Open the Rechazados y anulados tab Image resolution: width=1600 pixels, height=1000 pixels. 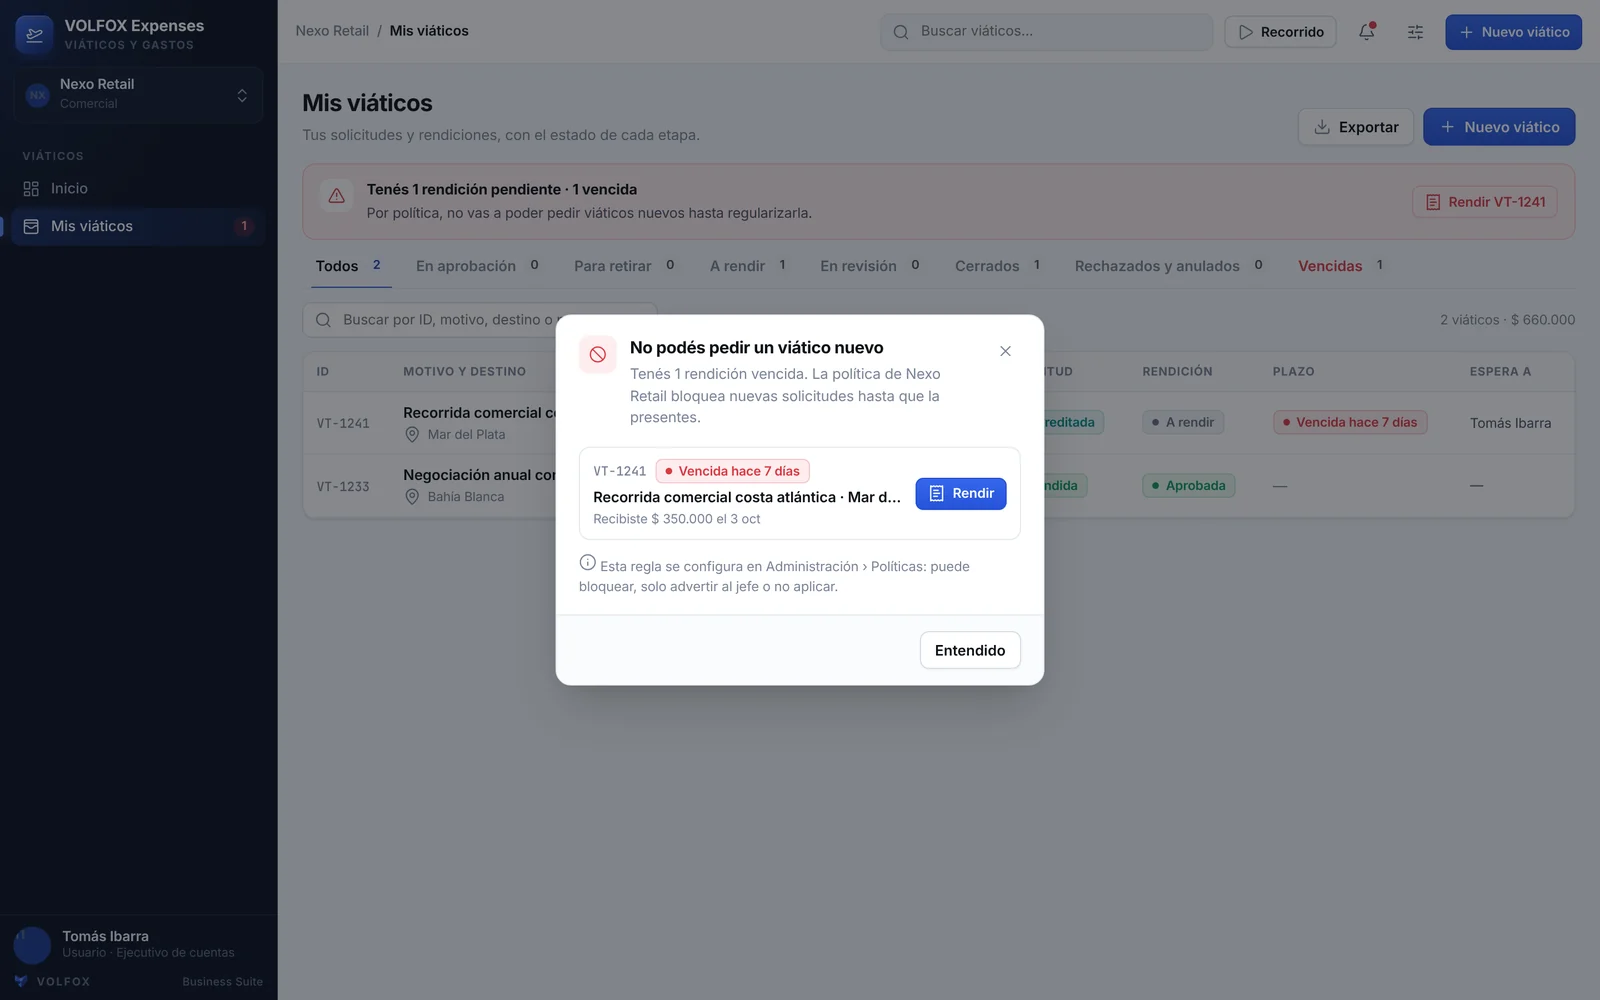coord(1169,266)
